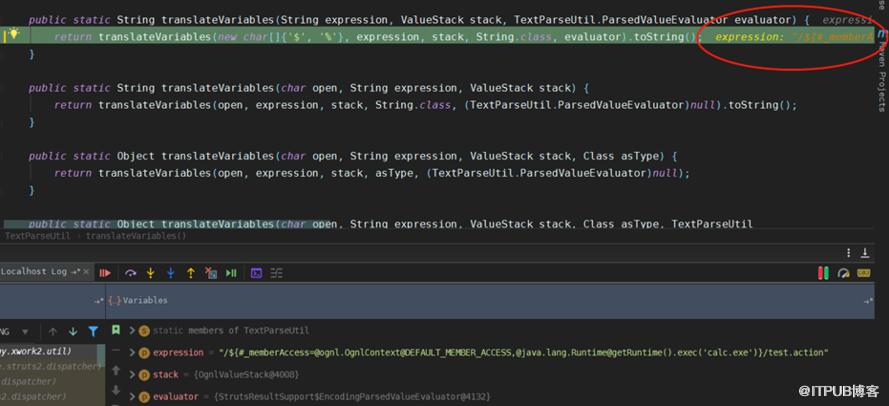The image size is (889, 406).
Task: Click the green Run to Cursor icon
Action: pos(231,273)
